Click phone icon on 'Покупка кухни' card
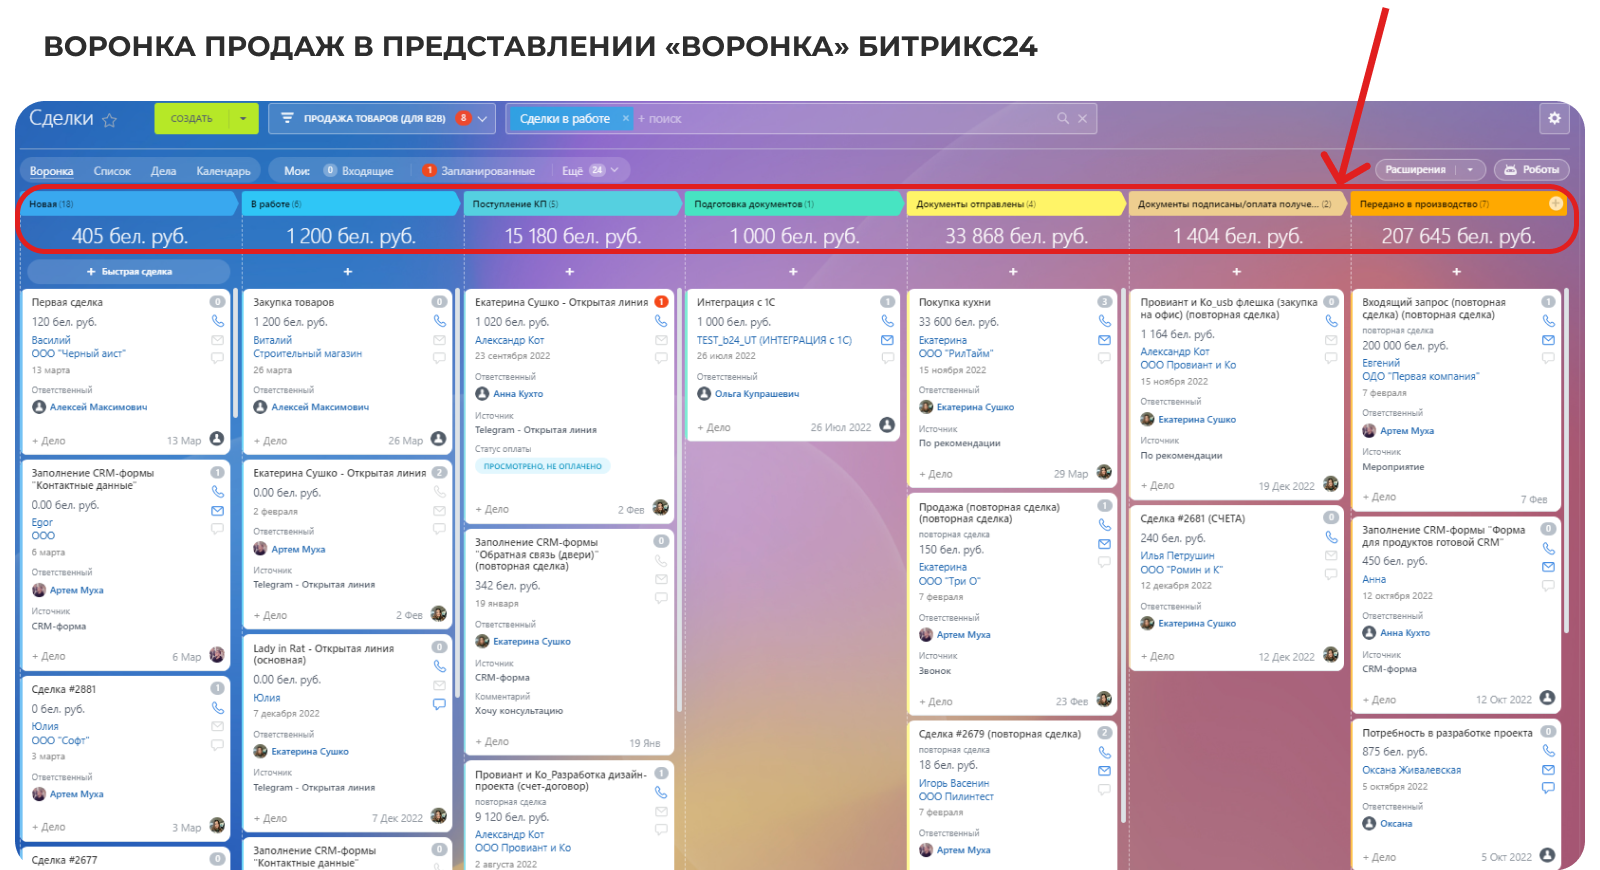Viewport: 1600px width, 870px height. [x=1104, y=321]
